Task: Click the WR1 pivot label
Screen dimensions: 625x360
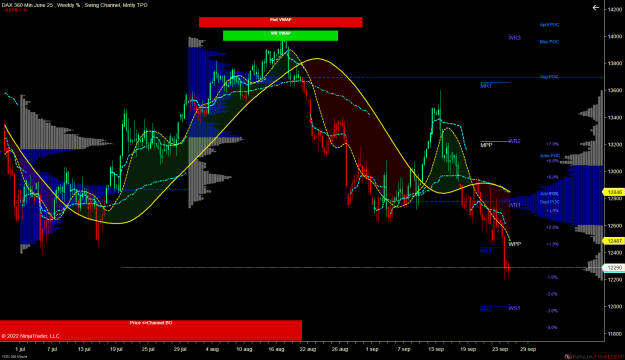Action: coord(515,205)
